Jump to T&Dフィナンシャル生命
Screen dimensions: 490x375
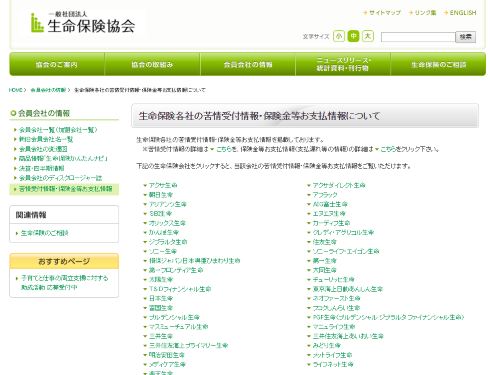[180, 289]
